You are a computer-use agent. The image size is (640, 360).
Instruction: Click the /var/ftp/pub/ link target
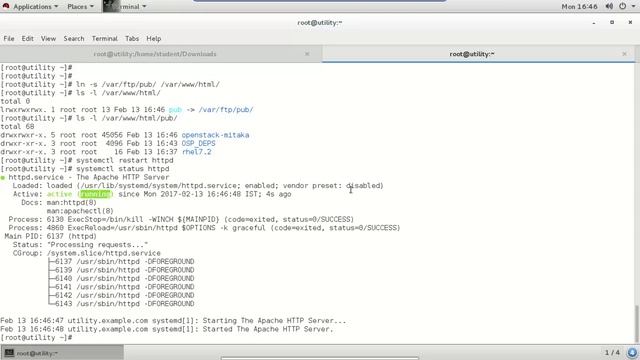(226, 110)
